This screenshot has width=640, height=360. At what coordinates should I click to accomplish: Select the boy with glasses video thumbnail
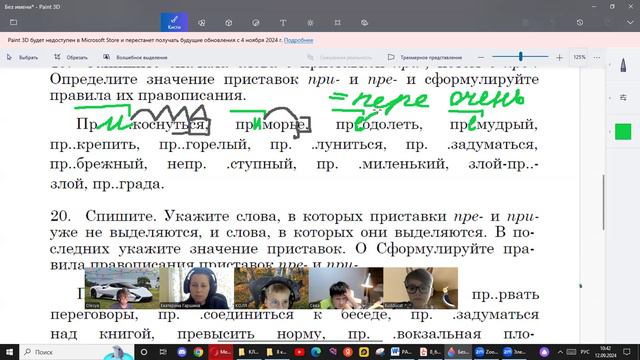coord(420,288)
